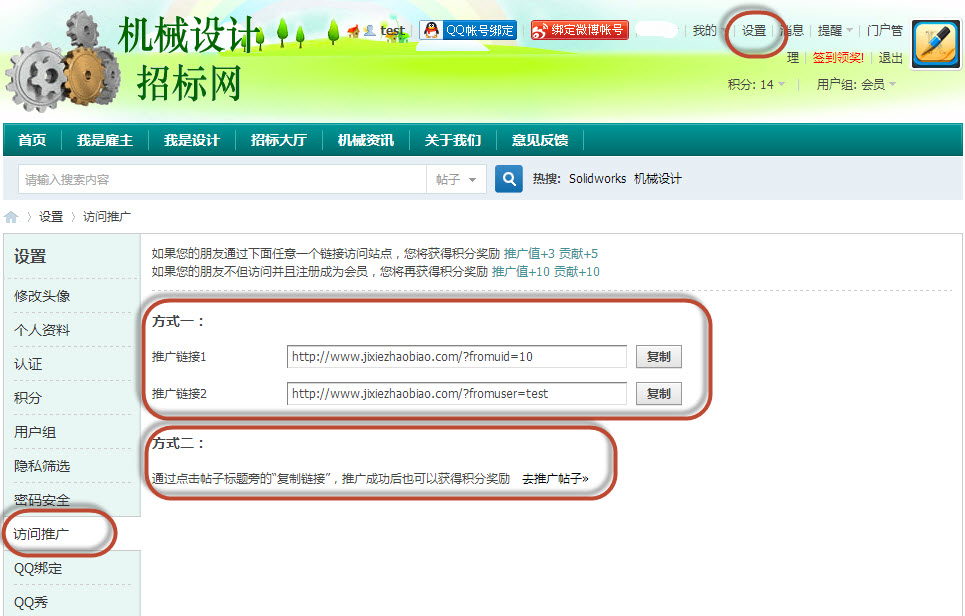Focus the search content input box
The width and height of the screenshot is (965, 616).
tap(222, 180)
